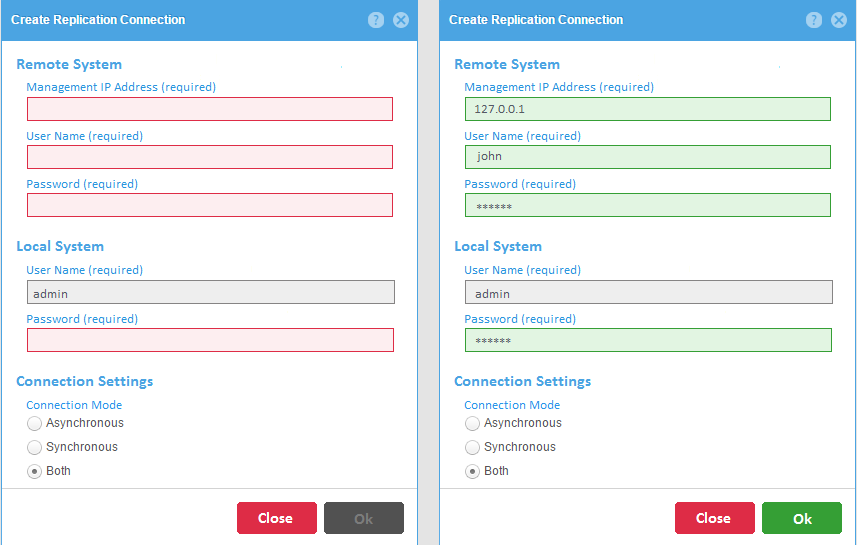The image size is (857, 545).
Task: Click red Close button in right dialog
Action: coord(714,518)
